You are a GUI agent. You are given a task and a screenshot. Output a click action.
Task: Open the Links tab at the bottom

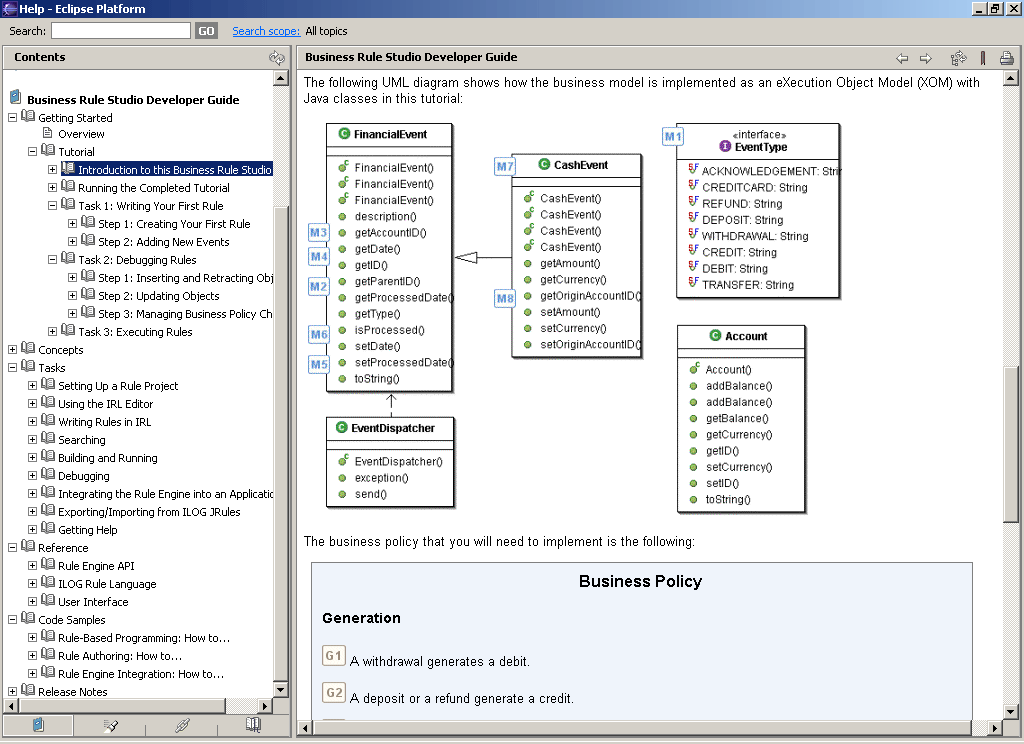182,724
